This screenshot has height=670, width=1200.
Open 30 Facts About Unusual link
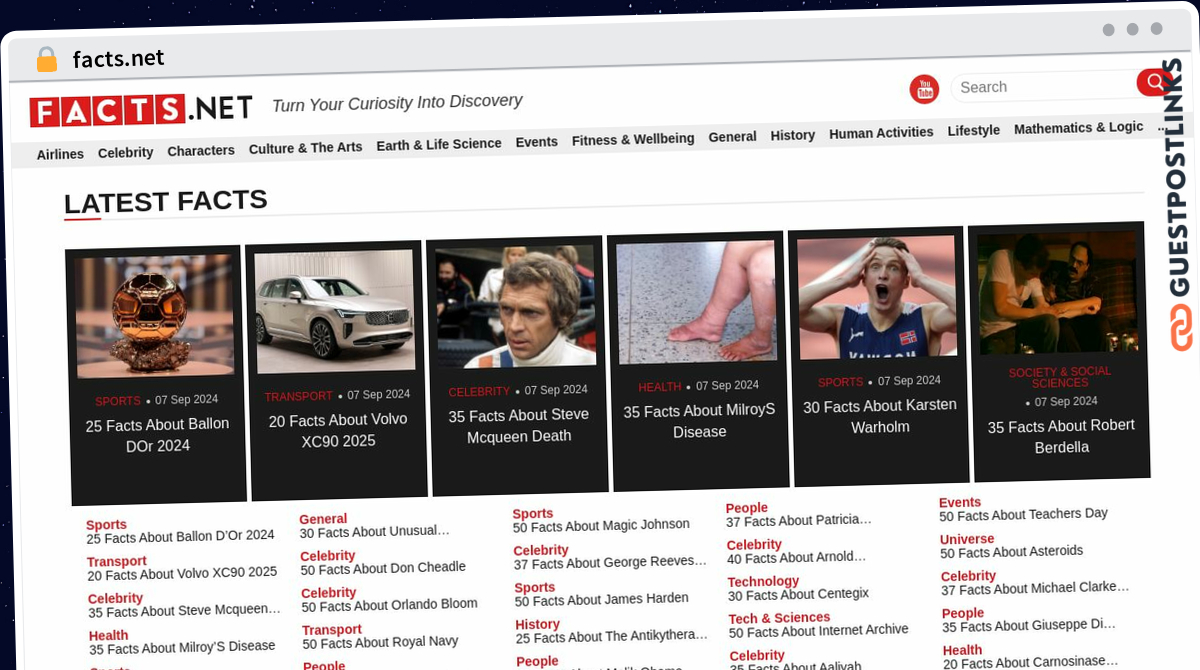click(375, 532)
